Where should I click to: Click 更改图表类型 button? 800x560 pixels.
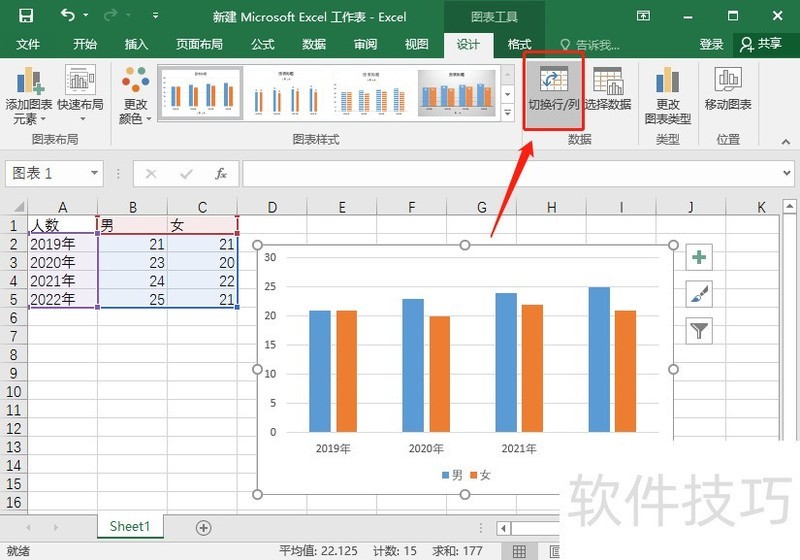pyautogui.click(x=667, y=95)
